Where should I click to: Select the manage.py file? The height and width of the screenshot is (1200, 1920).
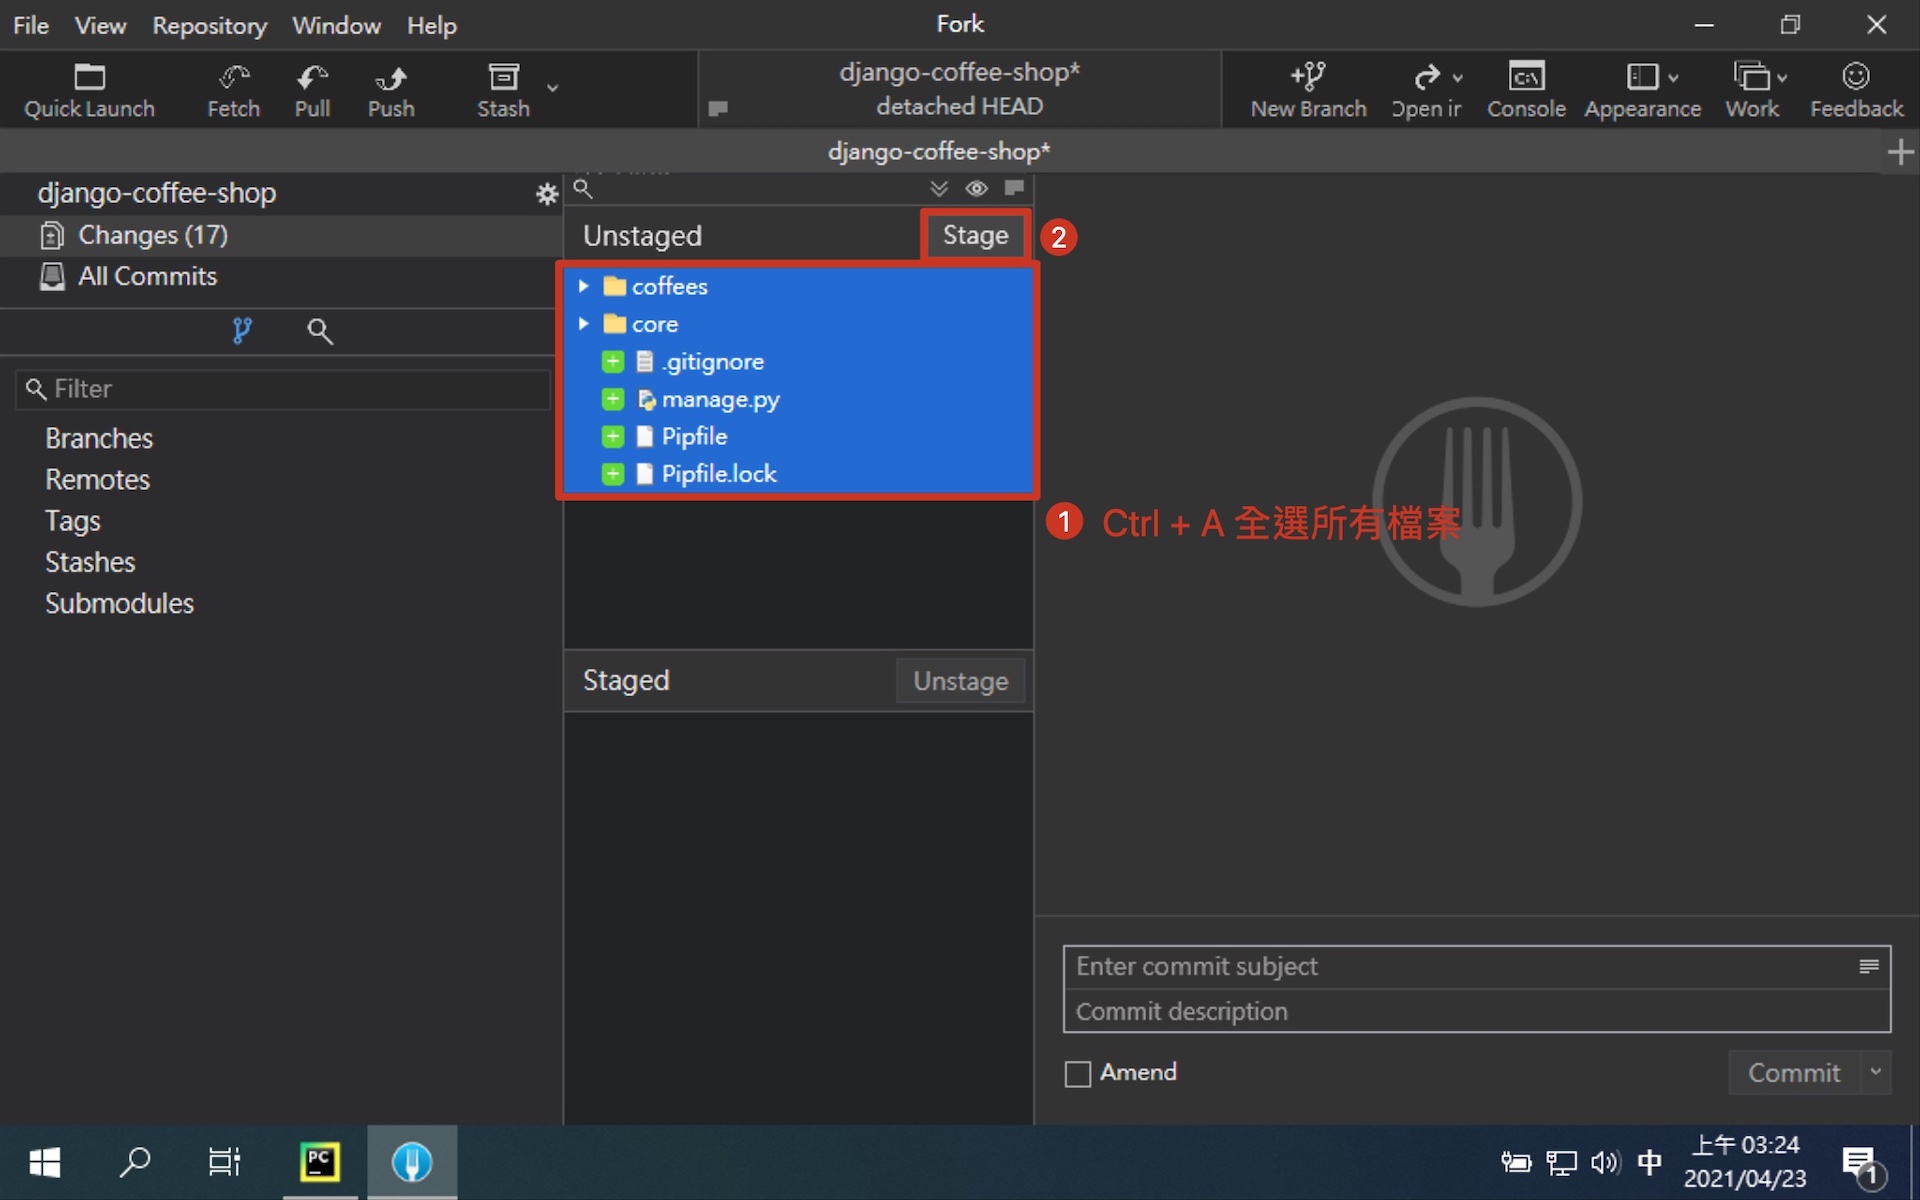pos(798,399)
